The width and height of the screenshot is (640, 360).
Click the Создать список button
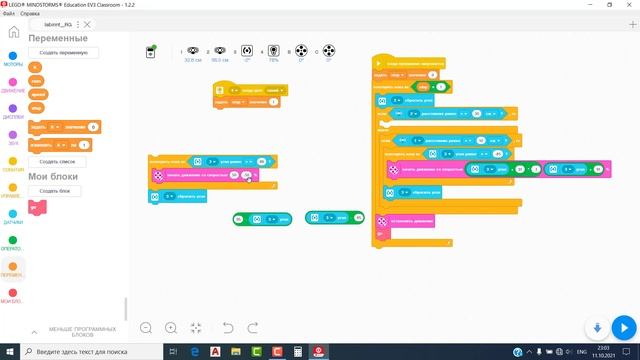click(57, 162)
